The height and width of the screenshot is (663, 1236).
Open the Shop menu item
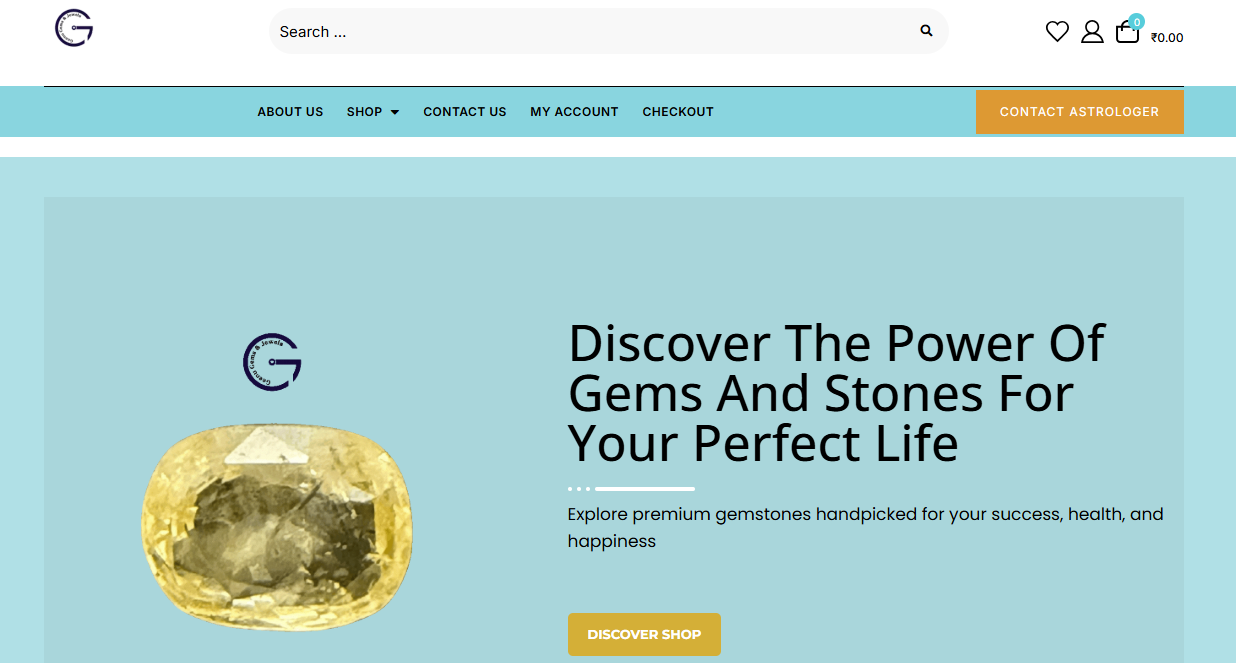[364, 112]
